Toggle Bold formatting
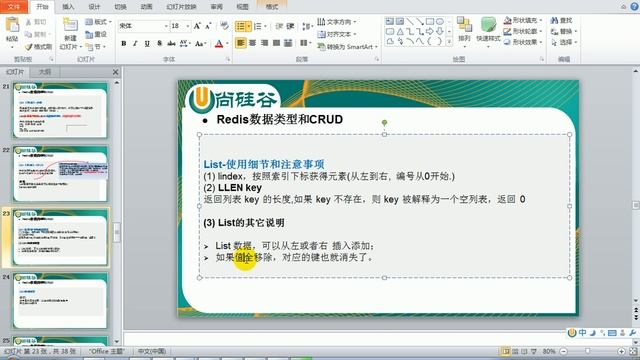 tap(124, 43)
